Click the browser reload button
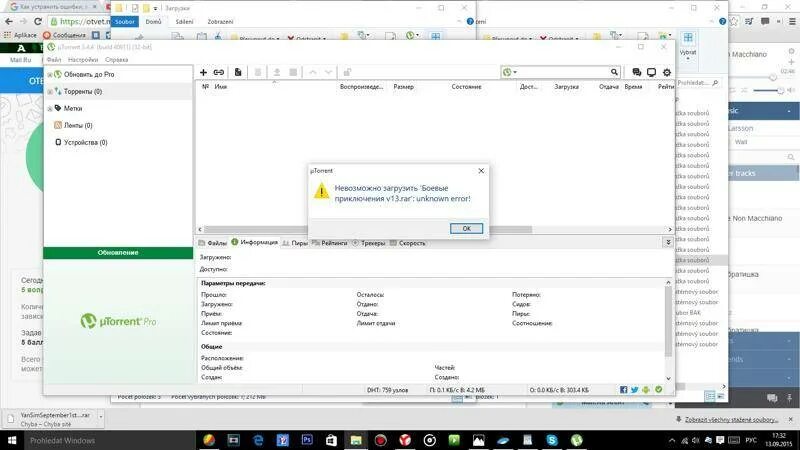Viewport: 800px width, 450px height. 38,21
